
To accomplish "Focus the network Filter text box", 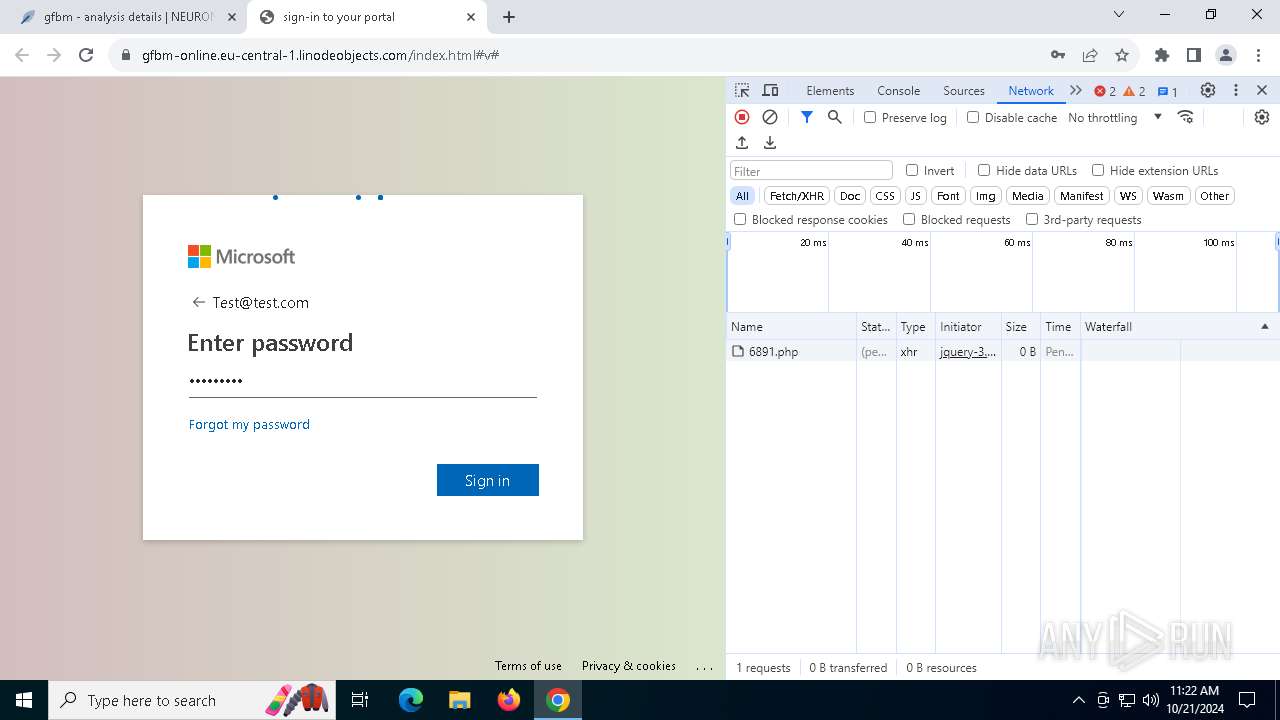I will pos(811,171).
